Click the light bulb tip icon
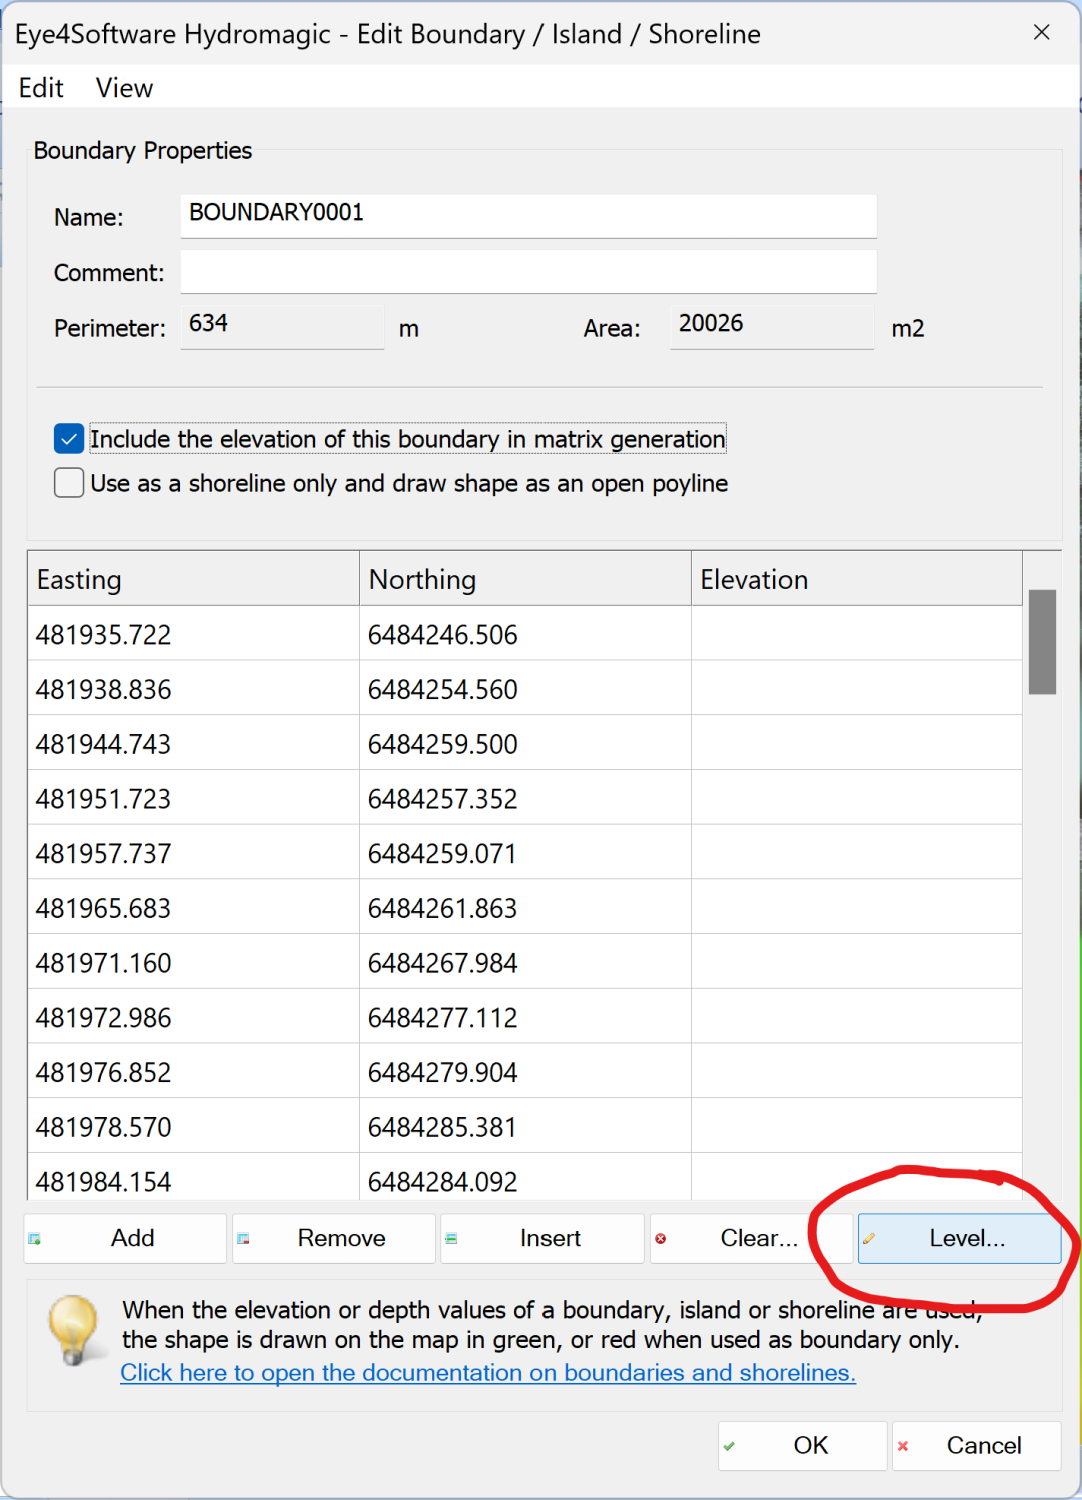Viewport: 1082px width, 1500px height. coord(74,1330)
